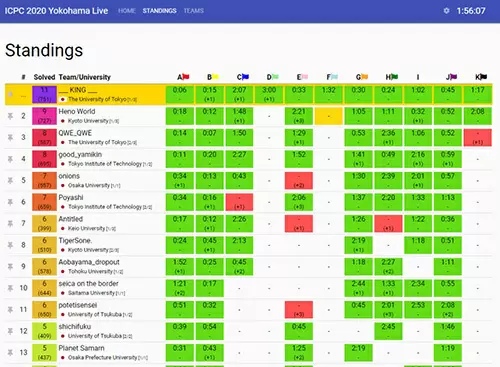The image size is (500, 367).
Task: Click the problem B yellow flag
Action: coord(215,77)
